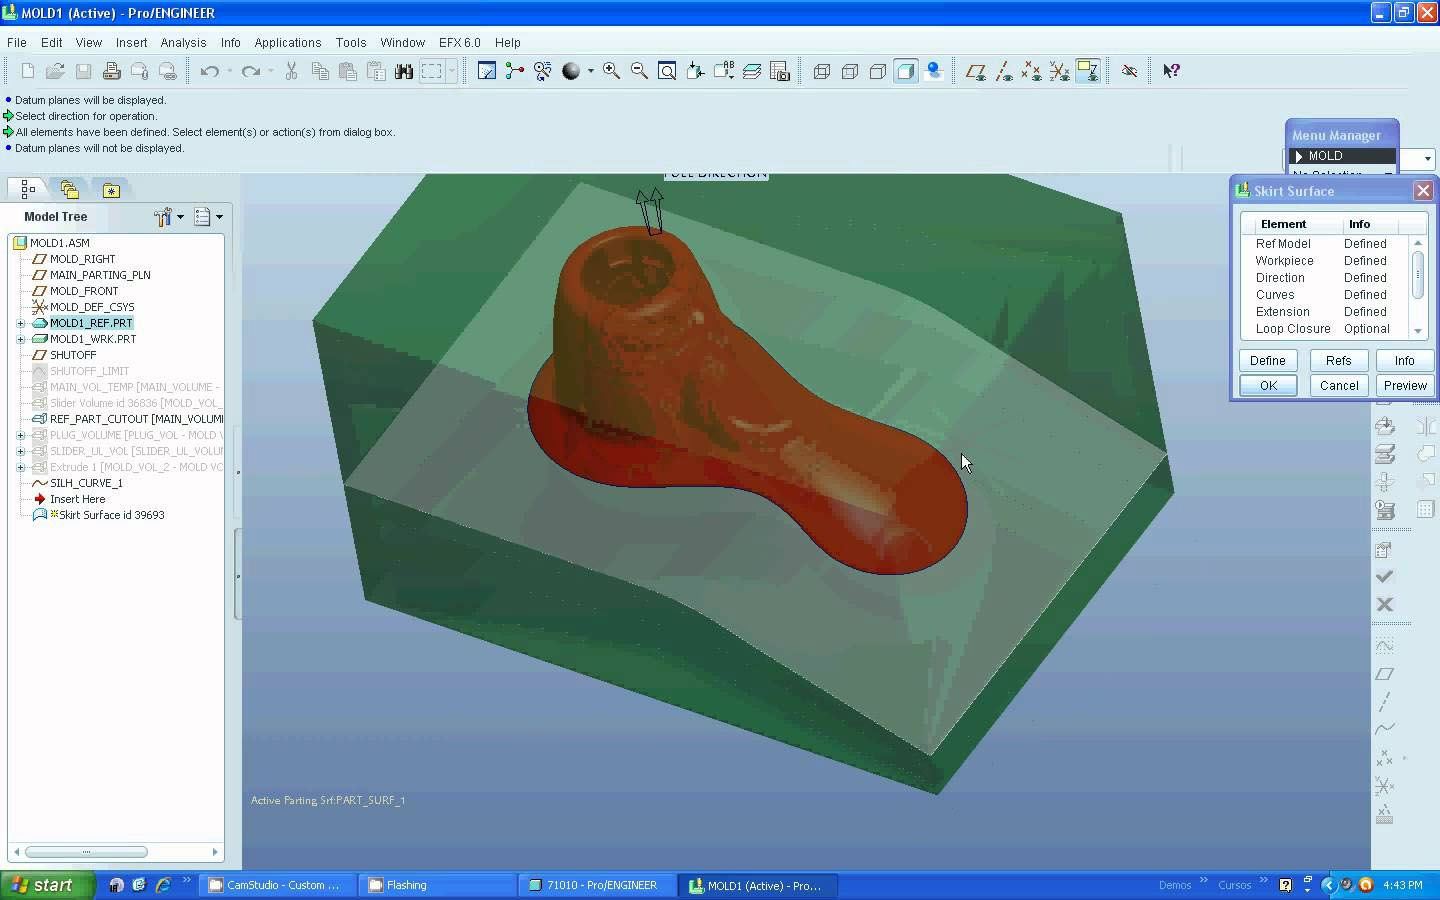
Task: Click the Reorient view icon
Action: (695, 71)
